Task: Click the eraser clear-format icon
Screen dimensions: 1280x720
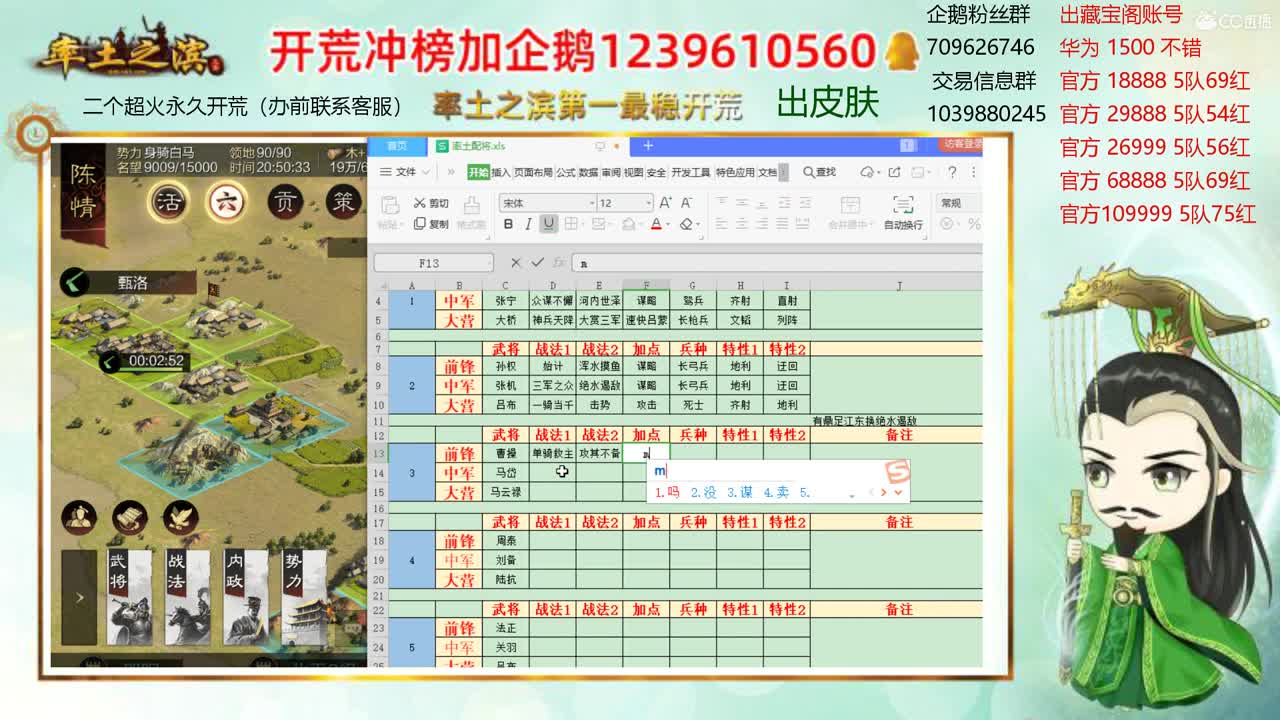Action: [686, 225]
